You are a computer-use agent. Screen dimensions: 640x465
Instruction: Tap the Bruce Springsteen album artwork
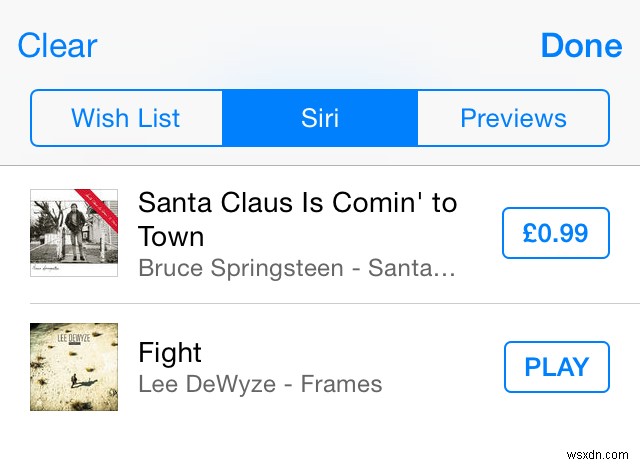click(x=74, y=233)
